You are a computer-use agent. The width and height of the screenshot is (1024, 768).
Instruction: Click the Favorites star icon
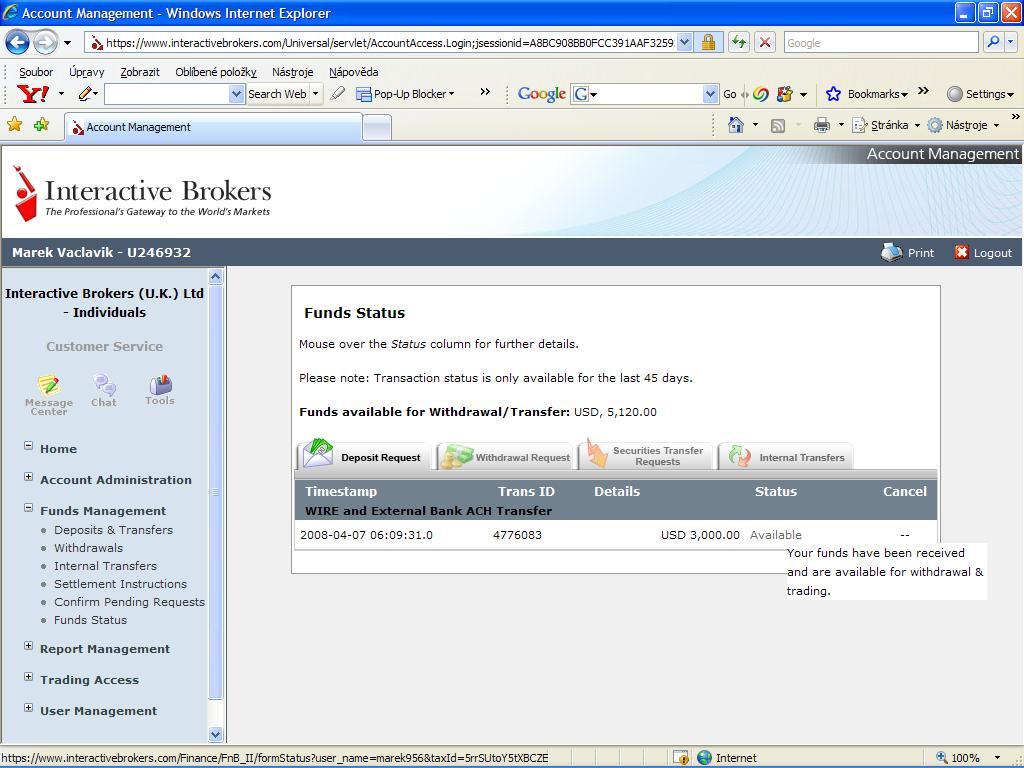pos(14,124)
